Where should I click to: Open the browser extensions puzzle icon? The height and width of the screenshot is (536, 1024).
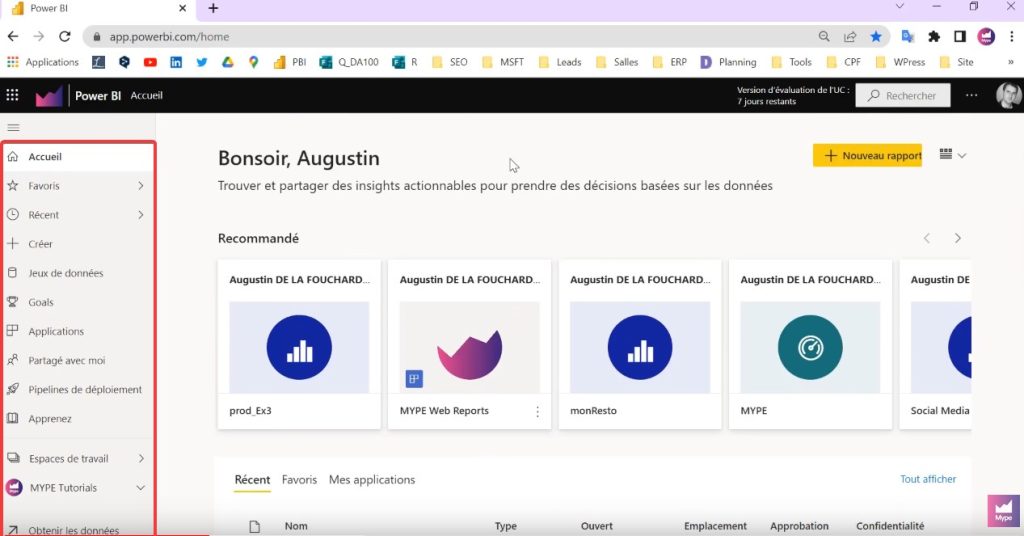[x=934, y=37]
